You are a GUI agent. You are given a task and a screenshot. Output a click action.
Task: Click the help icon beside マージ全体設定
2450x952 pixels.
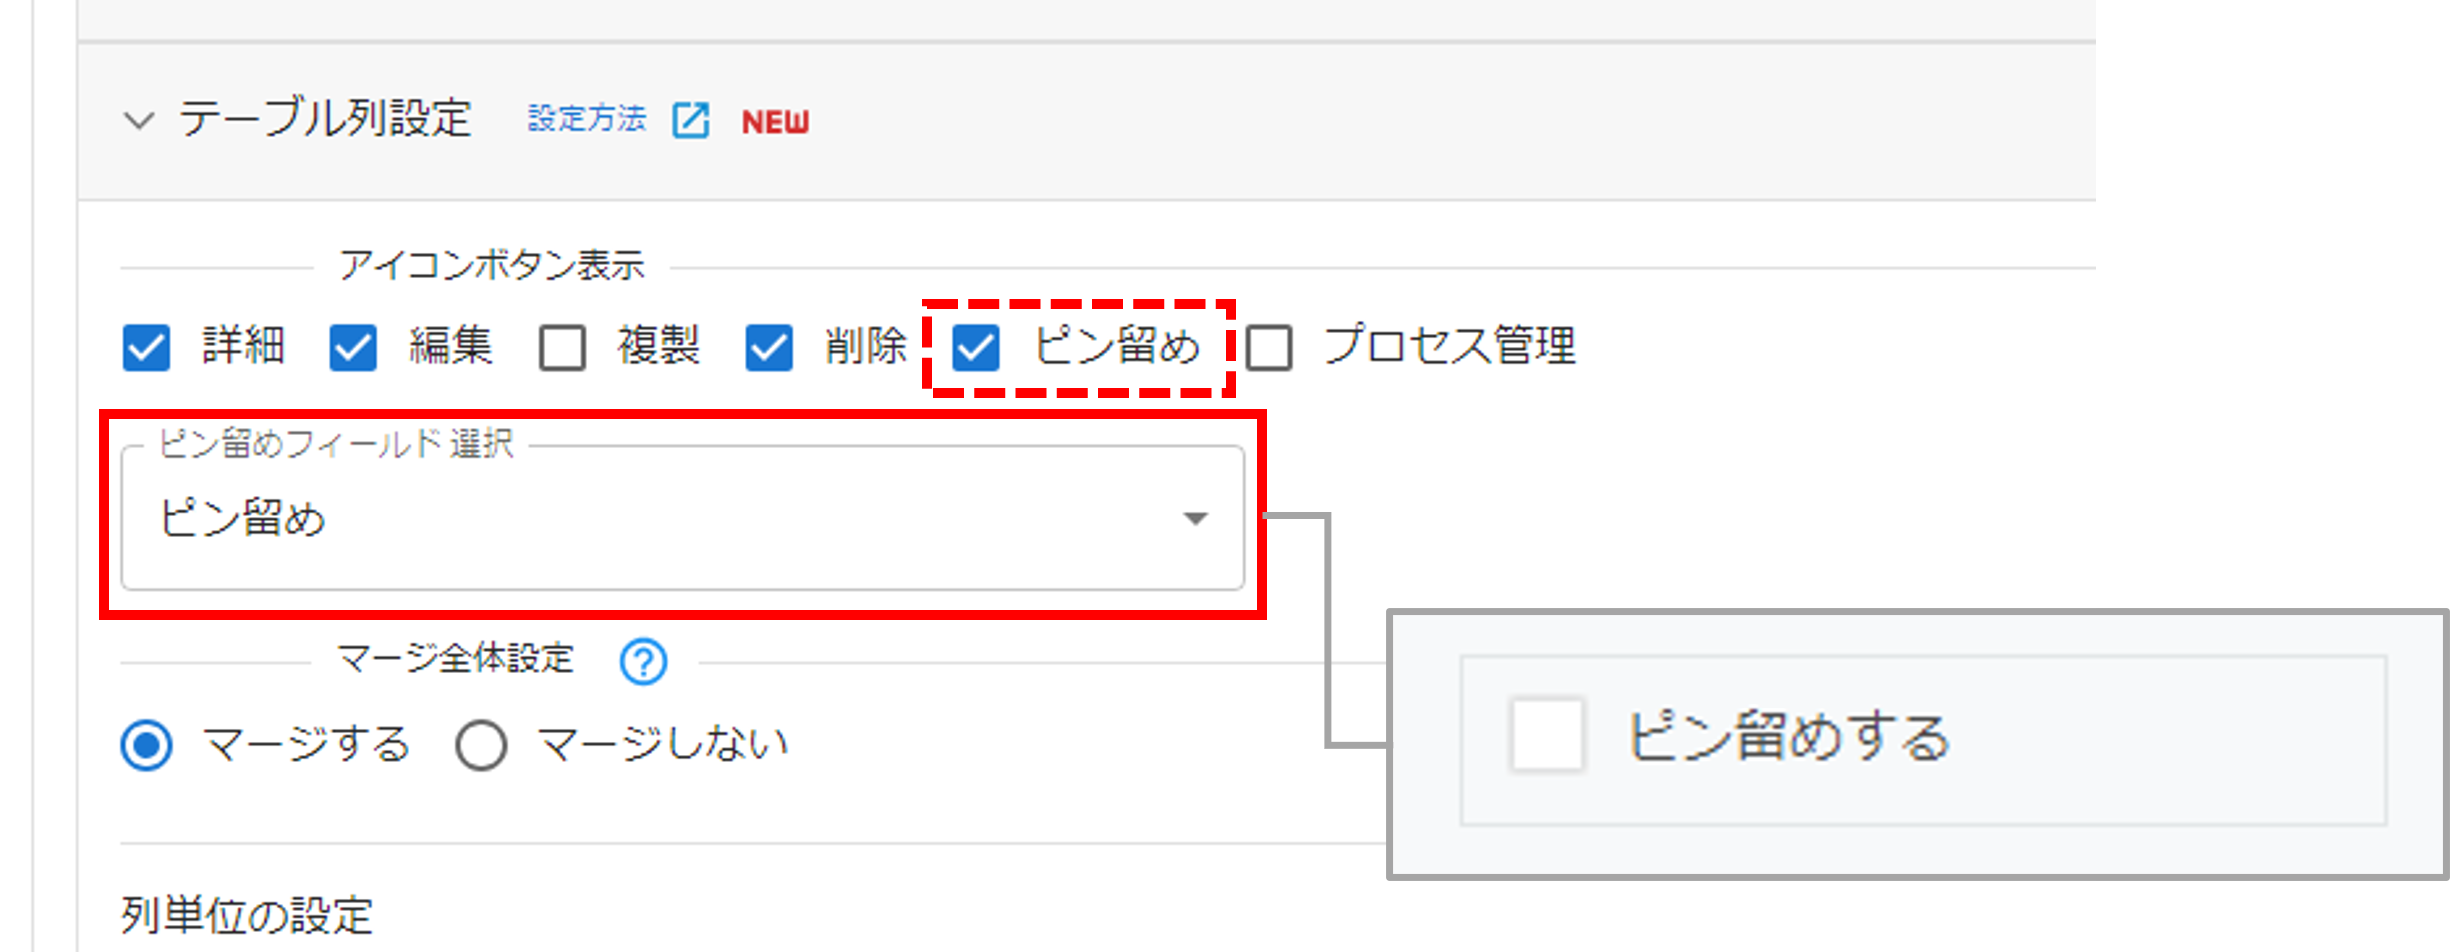tap(643, 660)
